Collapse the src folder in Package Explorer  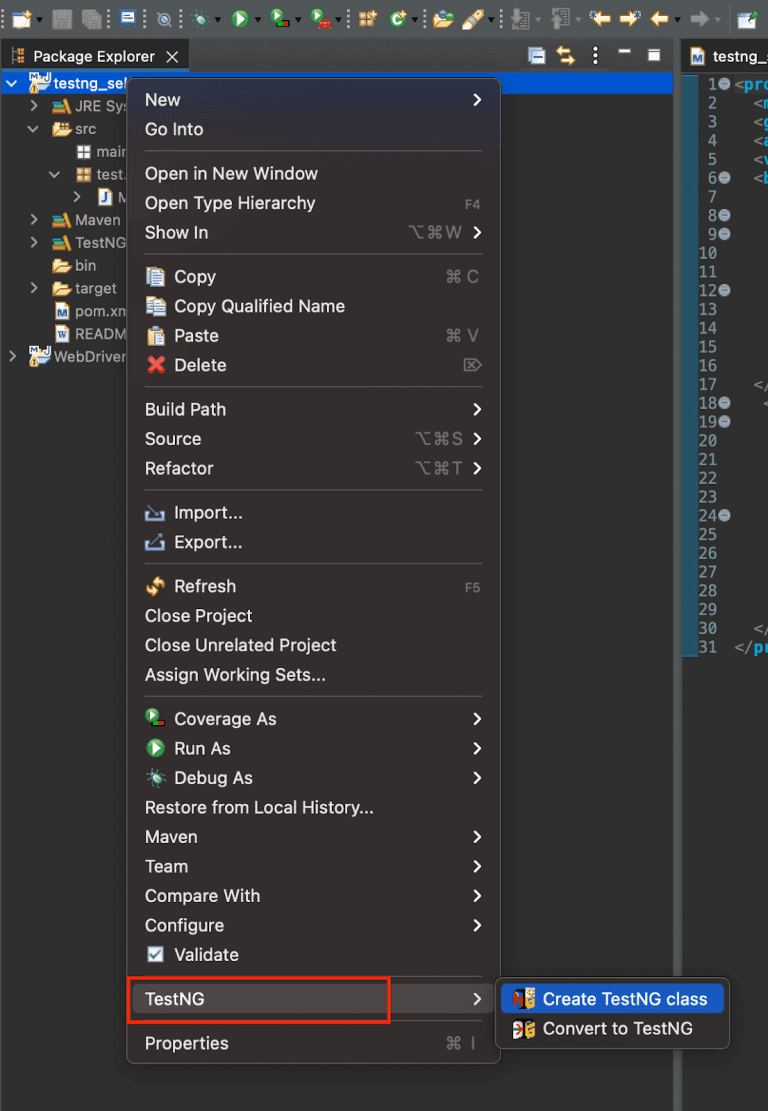click(x=30, y=129)
